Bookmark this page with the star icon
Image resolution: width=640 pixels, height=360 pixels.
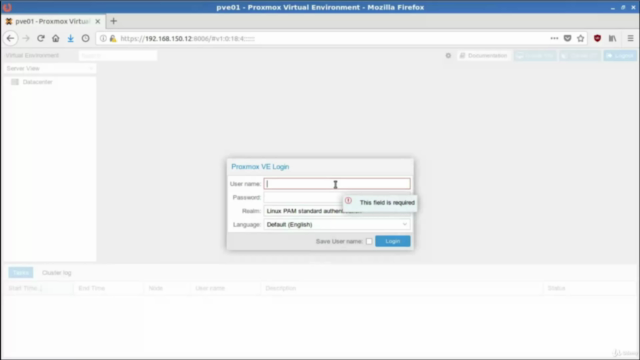(580, 38)
